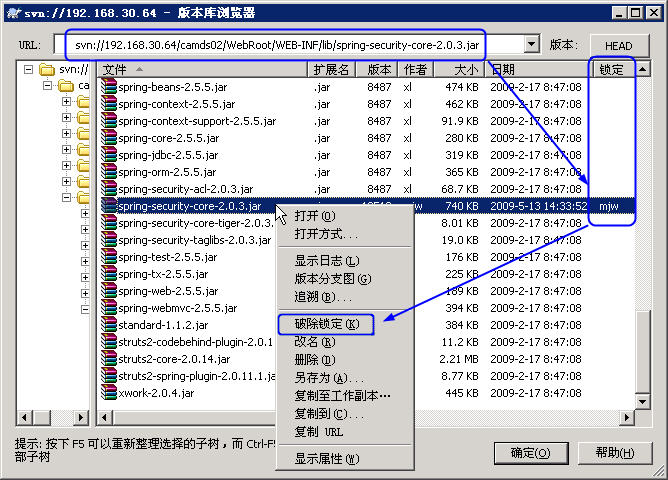The width and height of the screenshot is (668, 480).
Task: Click the spring-security-acl-2.0.3.jar archive icon
Action: pyautogui.click(x=109, y=189)
